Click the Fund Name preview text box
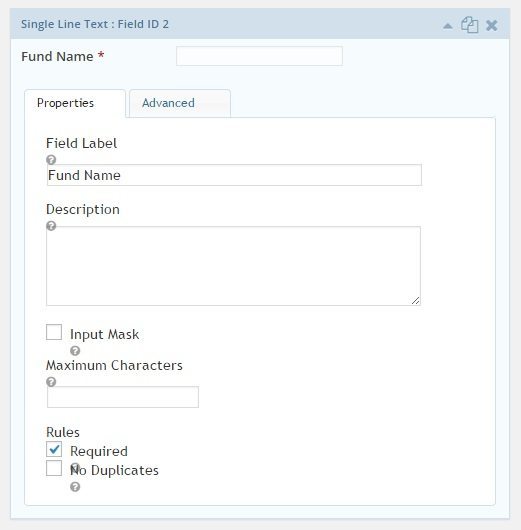This screenshot has height=530, width=521. [259, 56]
